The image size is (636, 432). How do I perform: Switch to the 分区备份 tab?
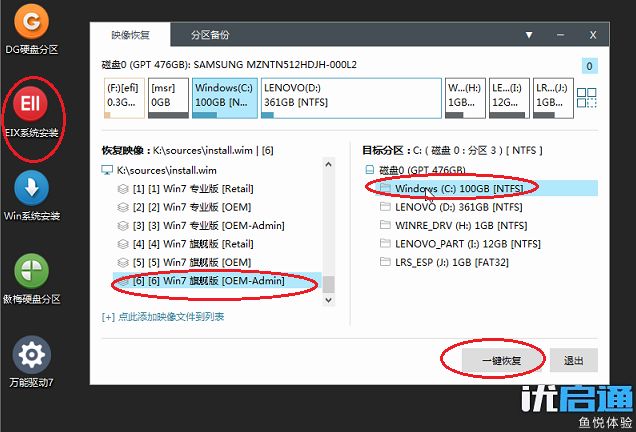point(210,35)
